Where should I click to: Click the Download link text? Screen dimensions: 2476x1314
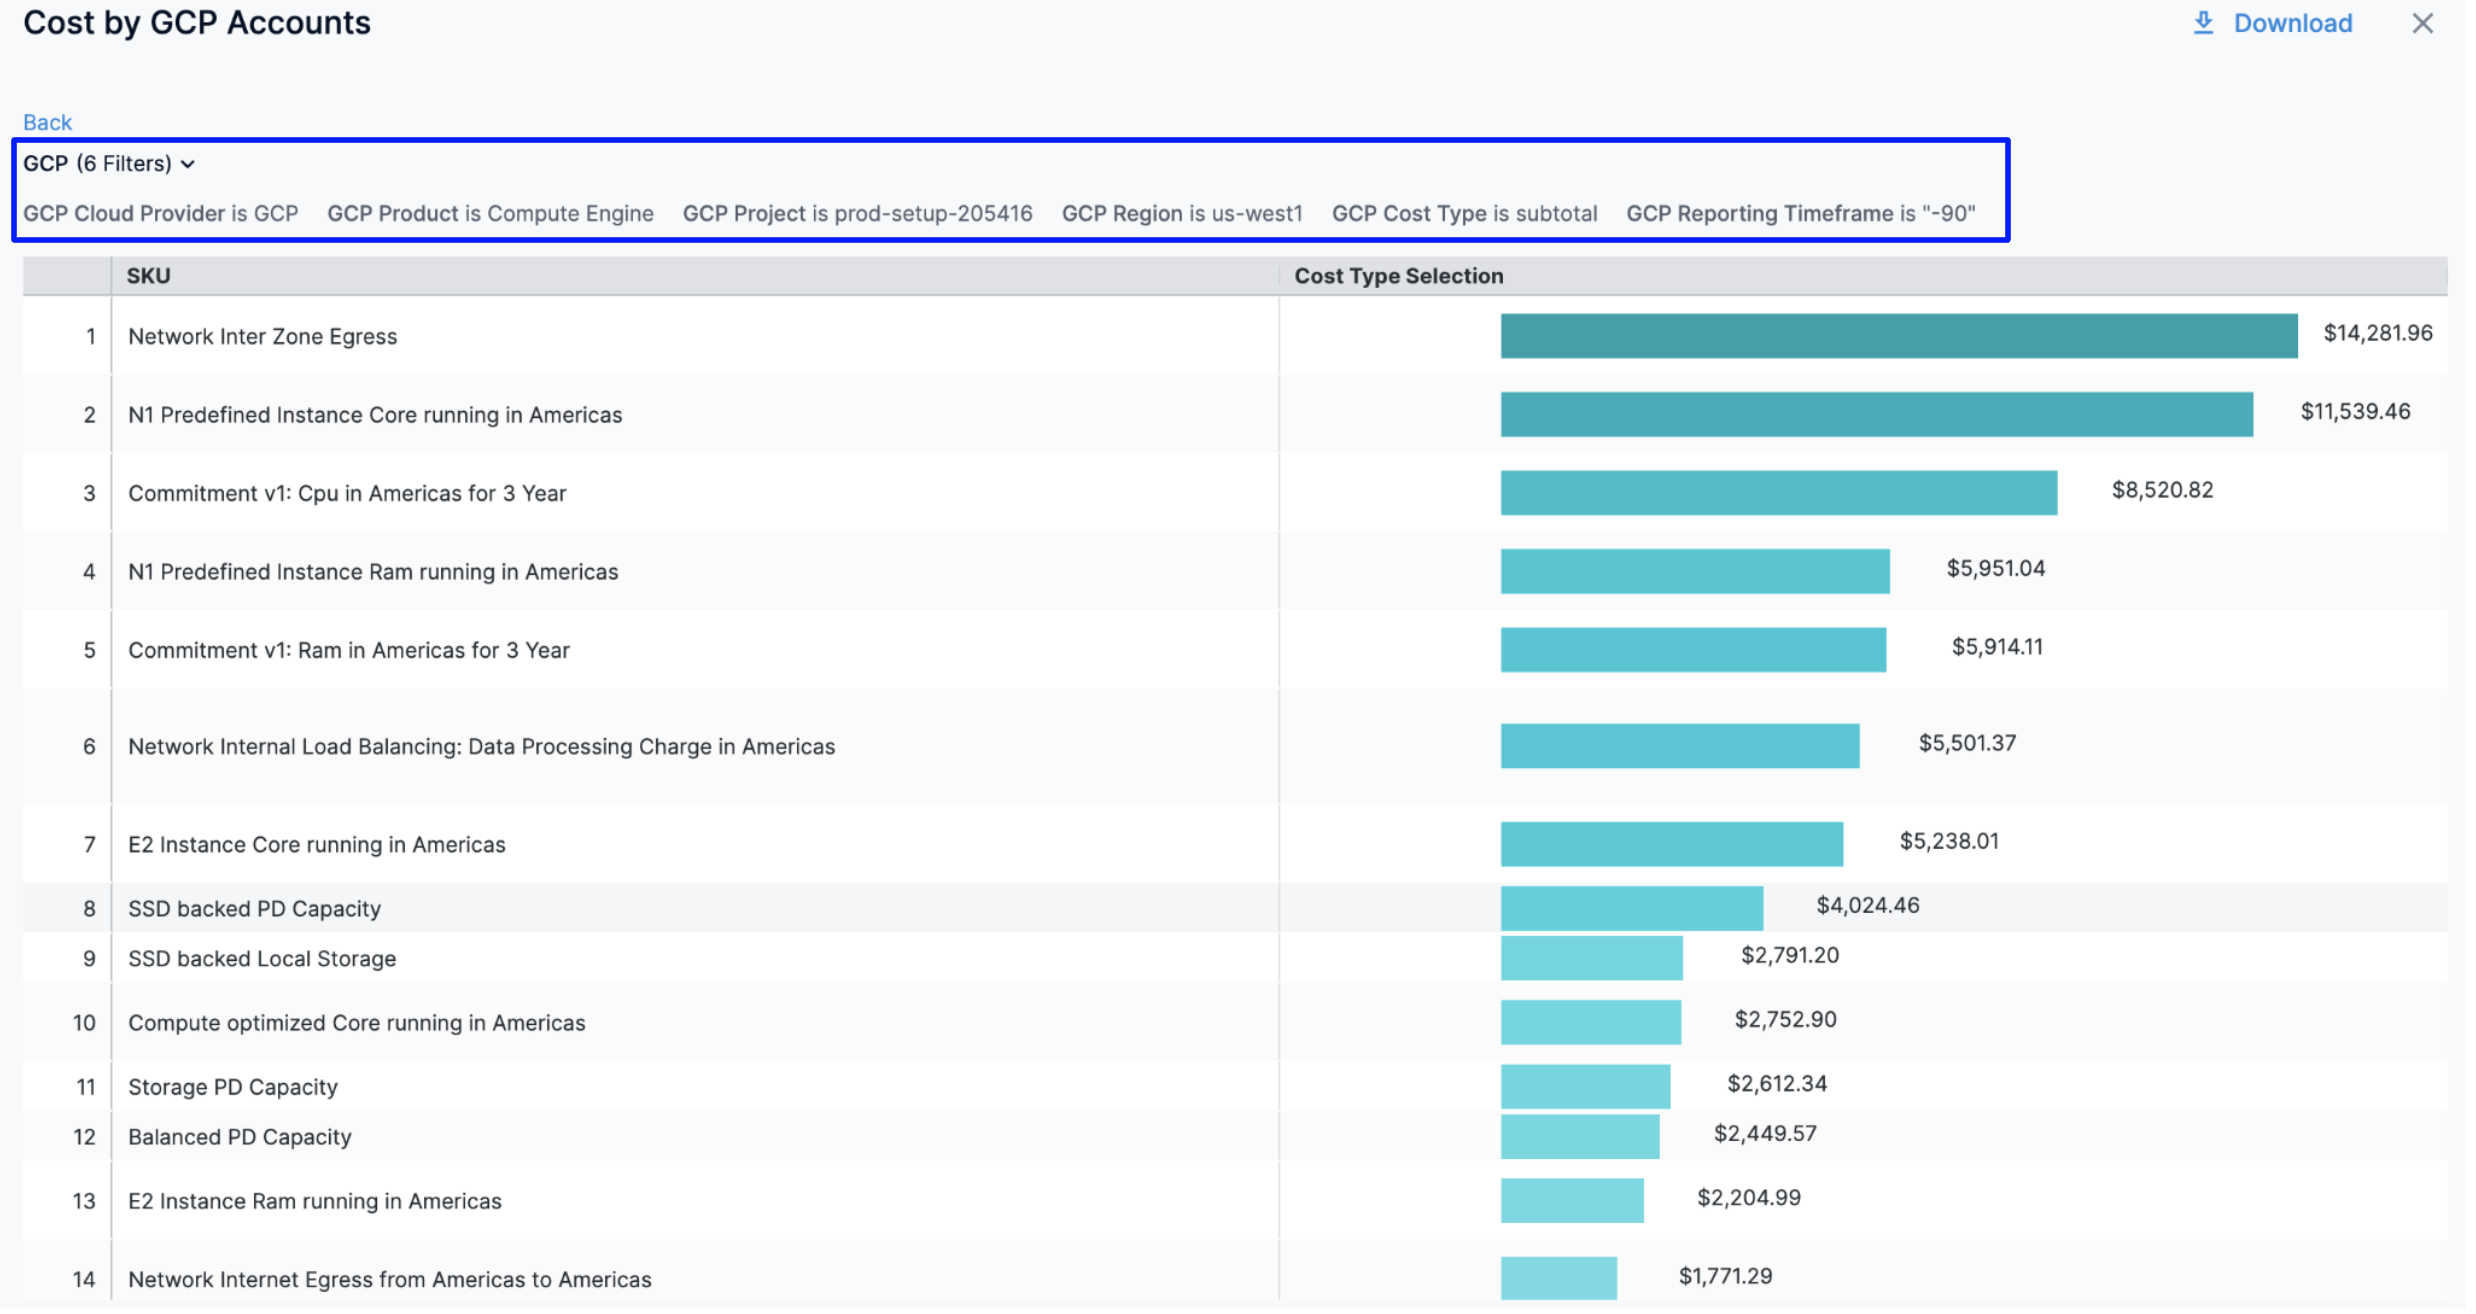coord(2292,23)
